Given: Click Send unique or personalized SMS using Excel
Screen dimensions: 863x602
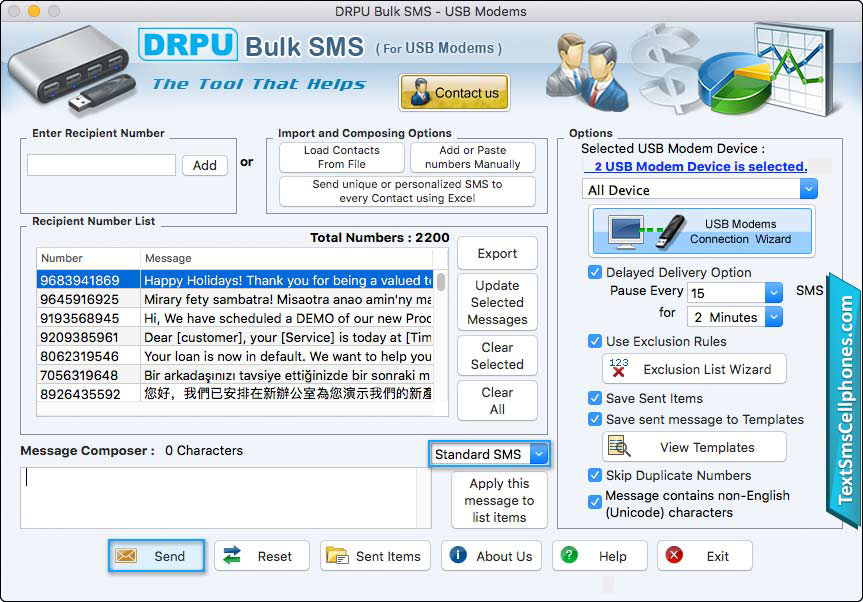Looking at the screenshot, I should (407, 191).
